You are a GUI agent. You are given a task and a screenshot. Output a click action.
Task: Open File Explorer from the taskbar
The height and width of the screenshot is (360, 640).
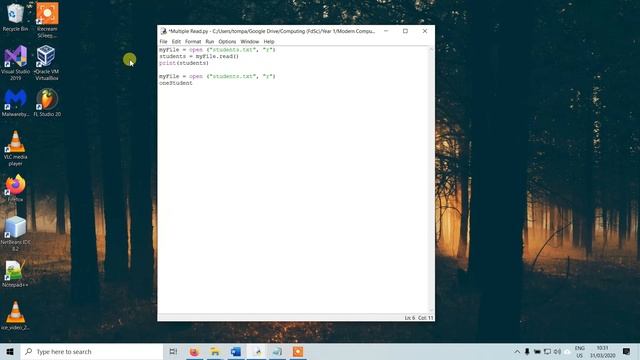click(215, 351)
